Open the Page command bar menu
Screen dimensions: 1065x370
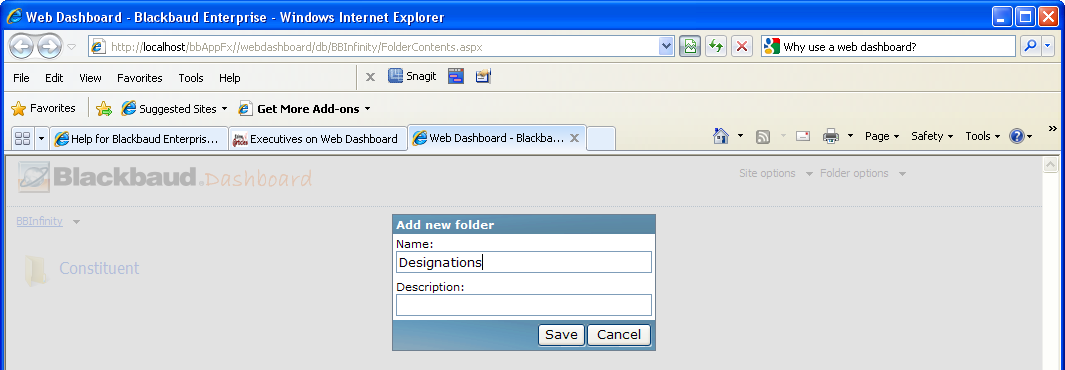pyautogui.click(x=882, y=136)
